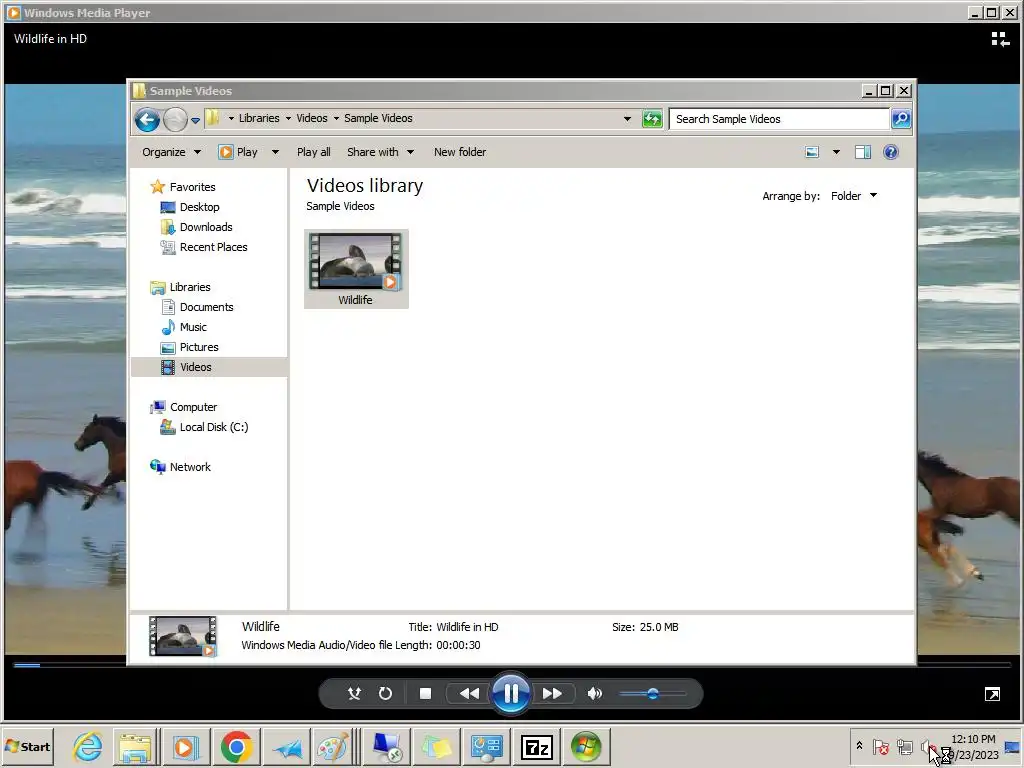1024x768 pixels.
Task: Click the rewind button in Media Player
Action: [x=469, y=694]
